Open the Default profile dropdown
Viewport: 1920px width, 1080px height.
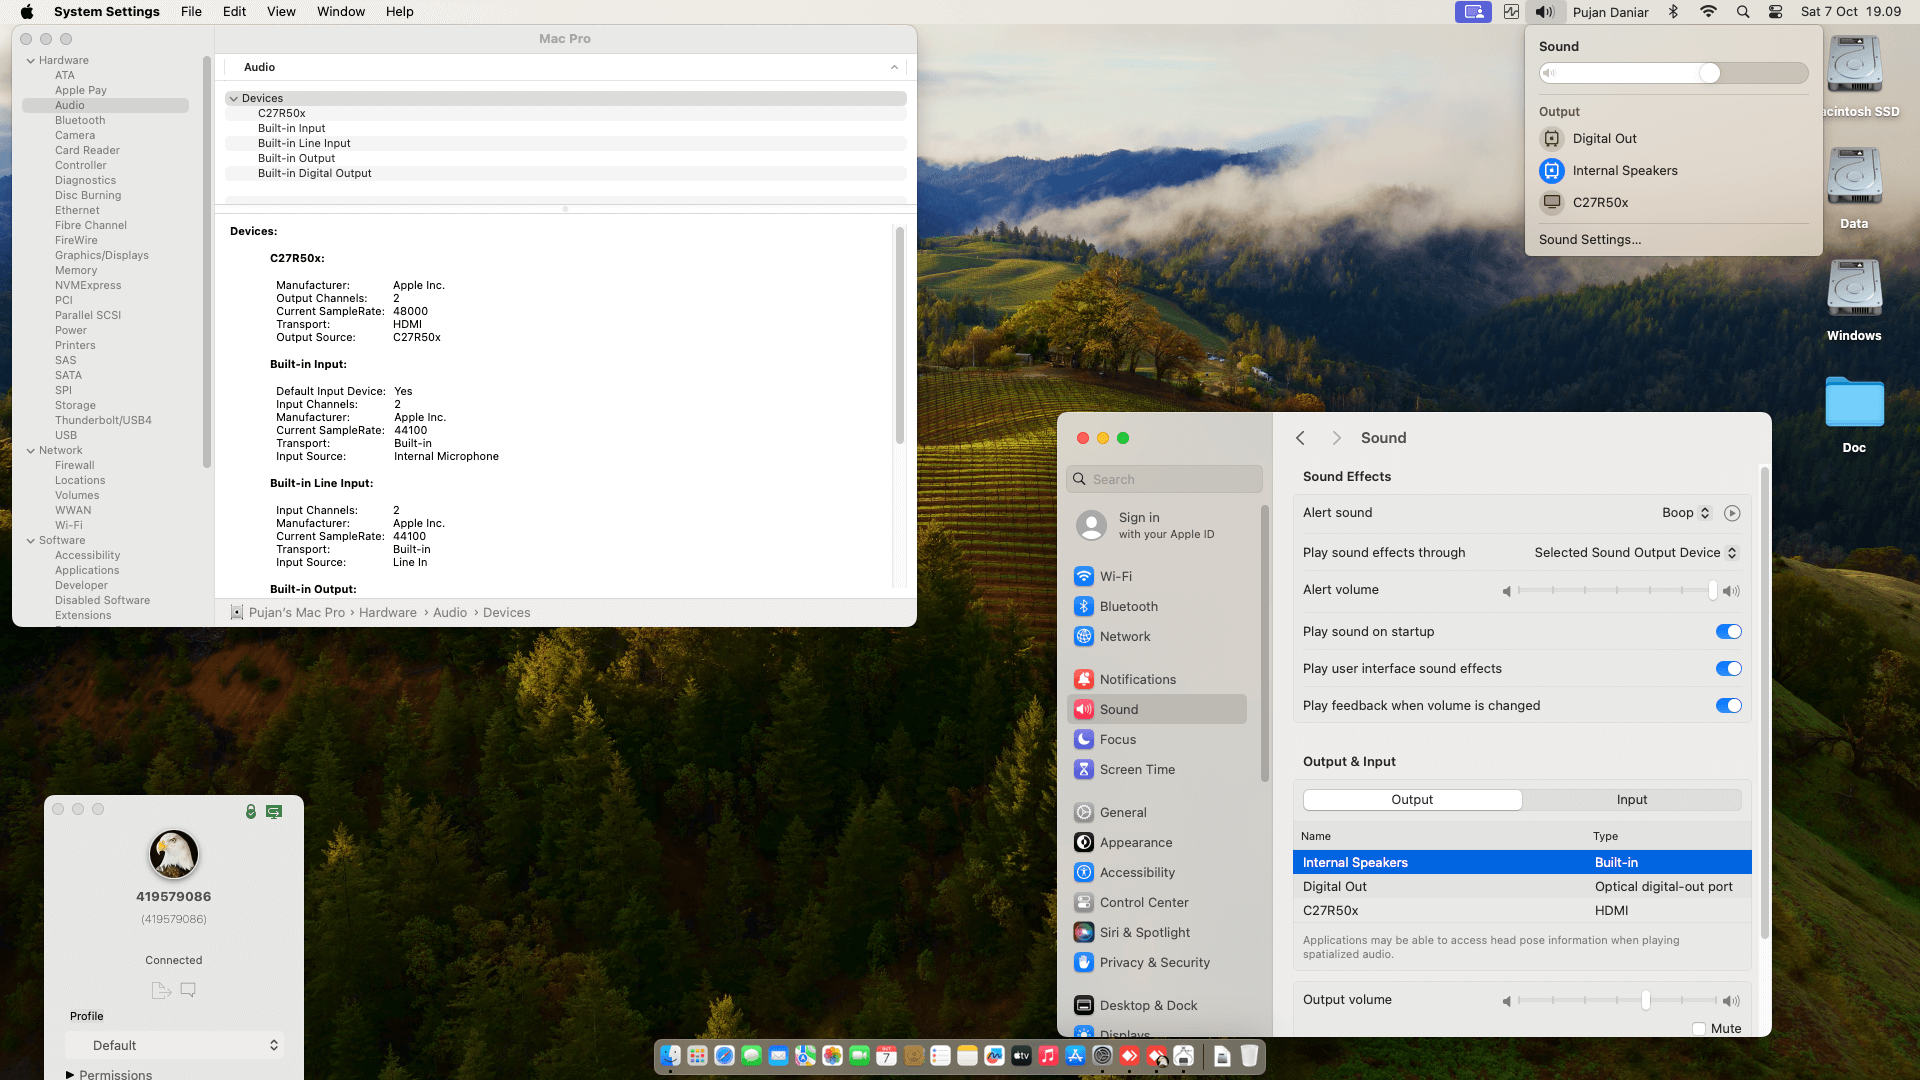point(175,1046)
